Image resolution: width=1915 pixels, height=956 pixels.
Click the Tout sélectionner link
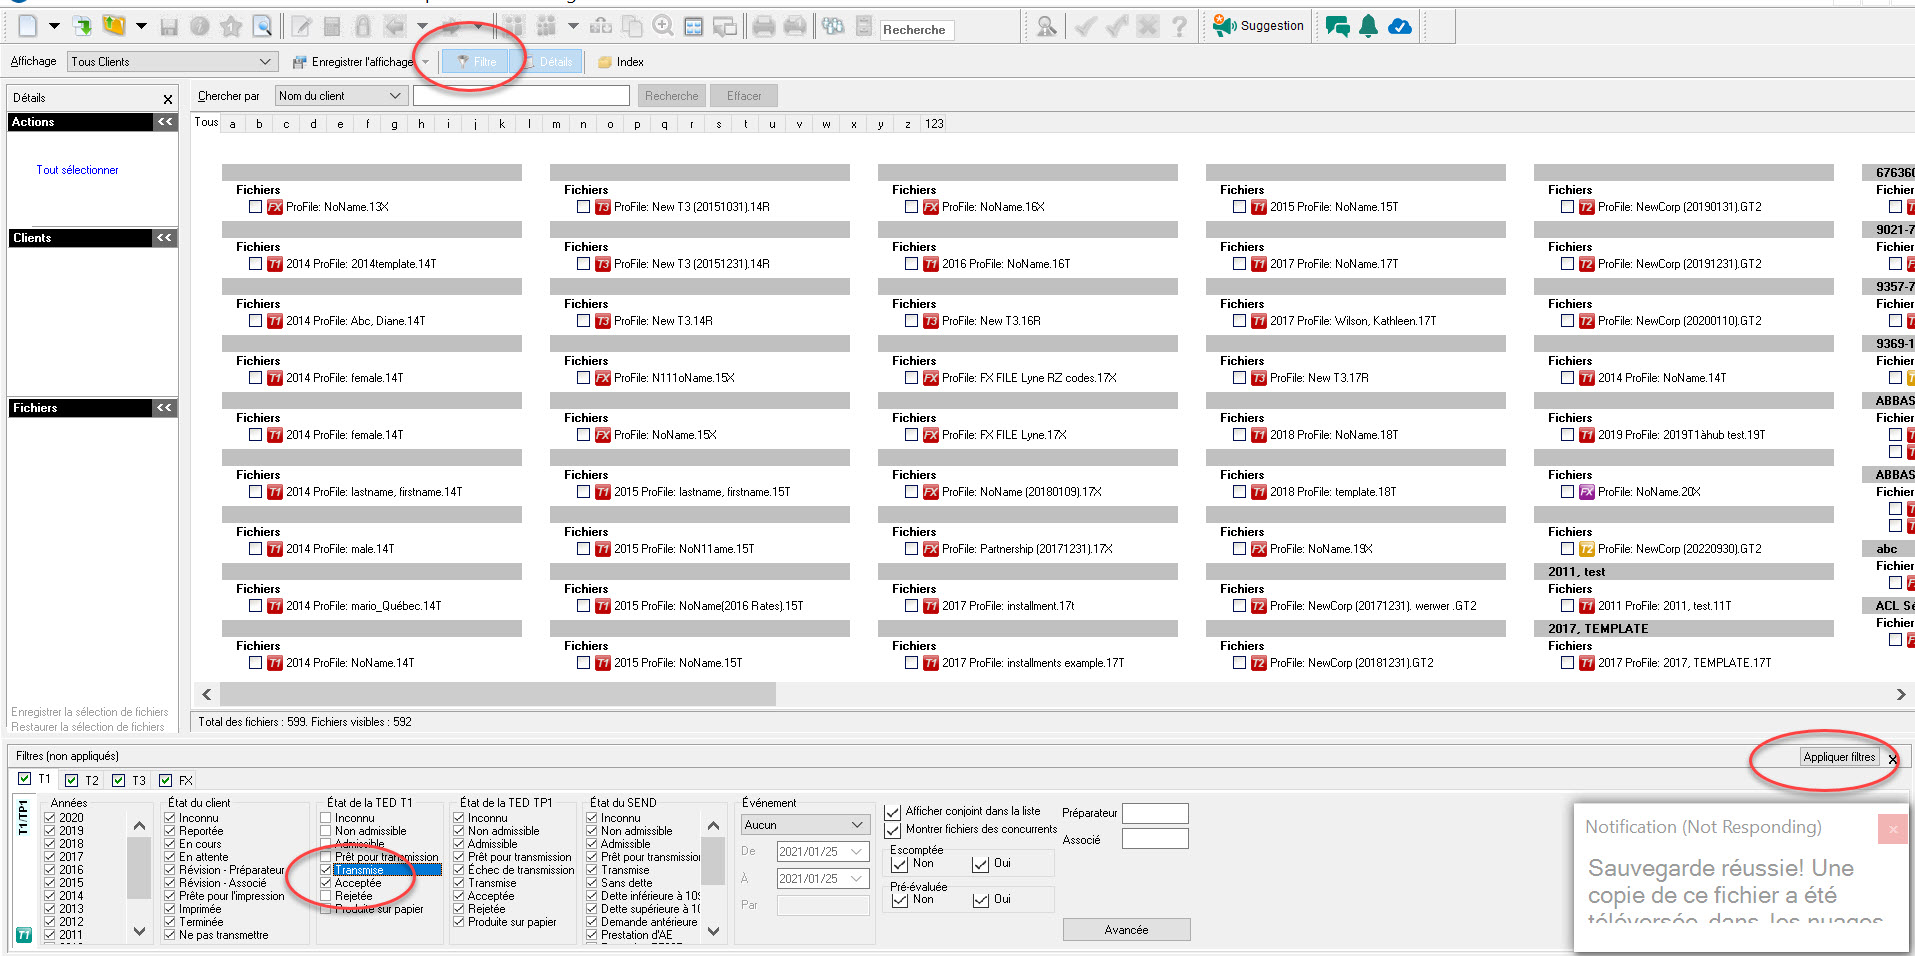pos(77,170)
